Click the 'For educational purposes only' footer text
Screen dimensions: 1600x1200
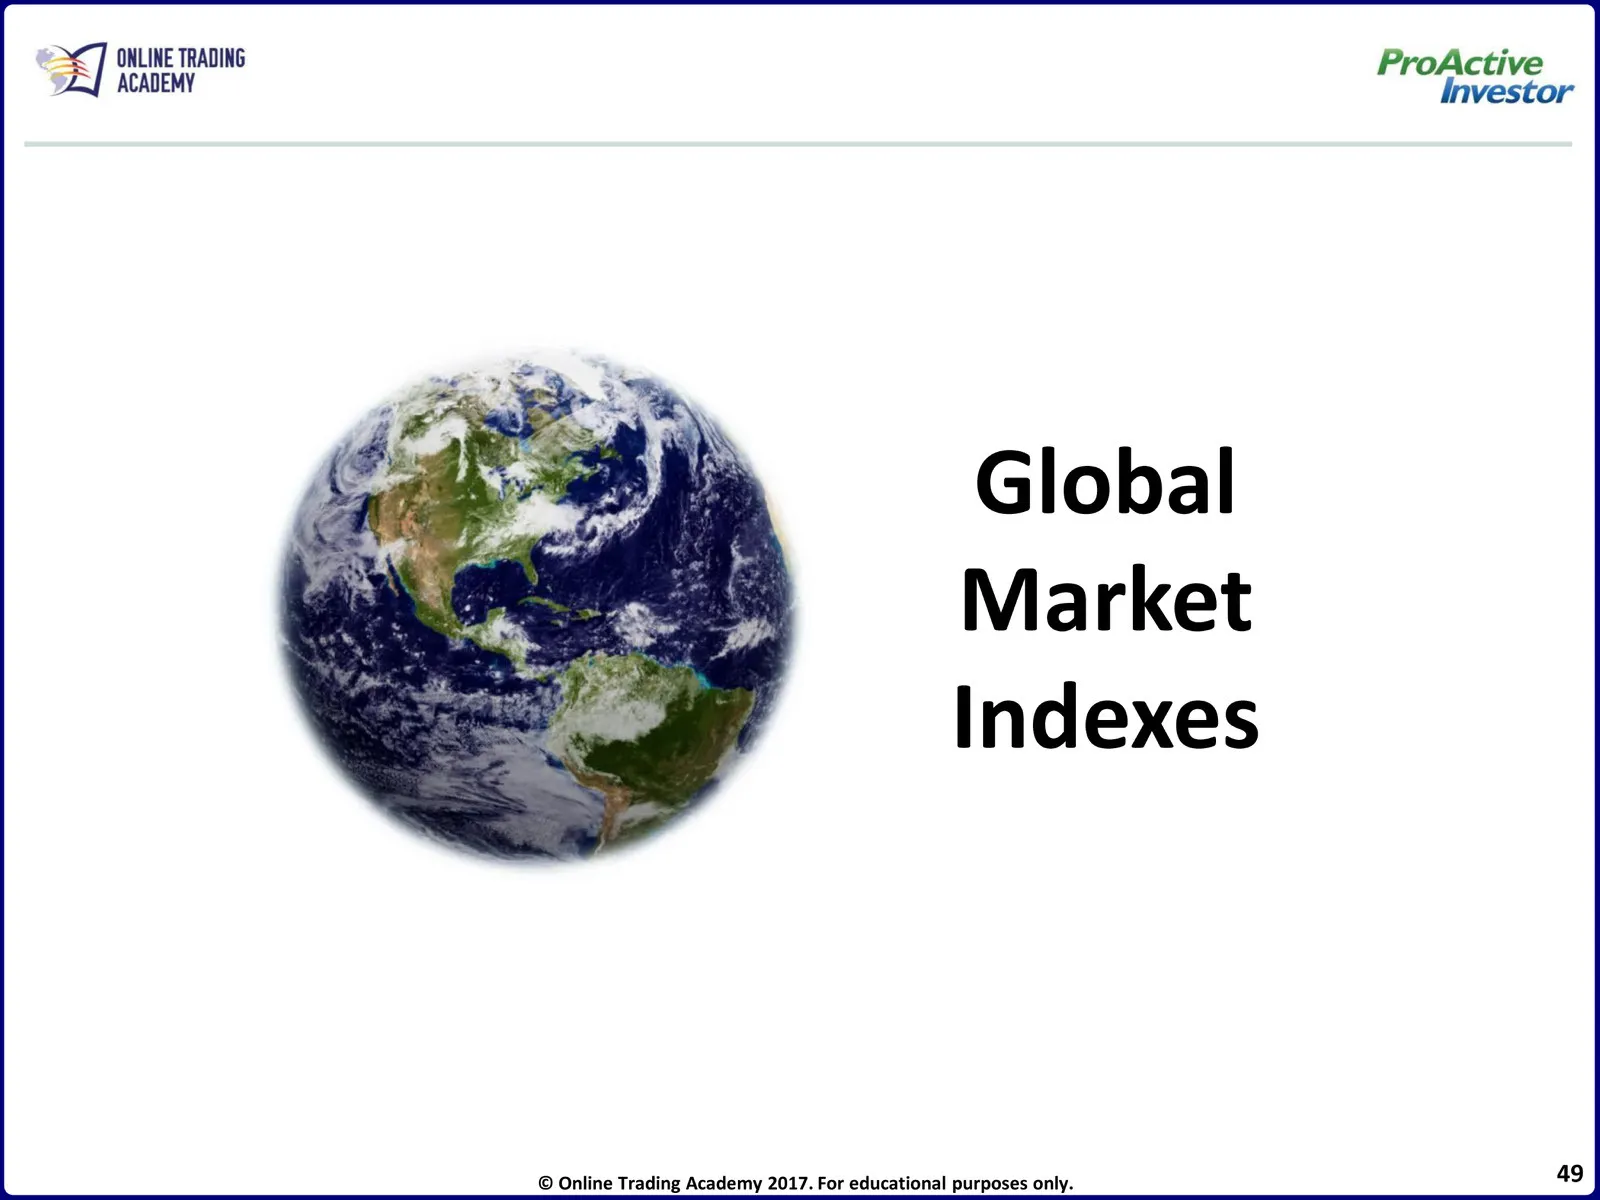coord(945,1183)
